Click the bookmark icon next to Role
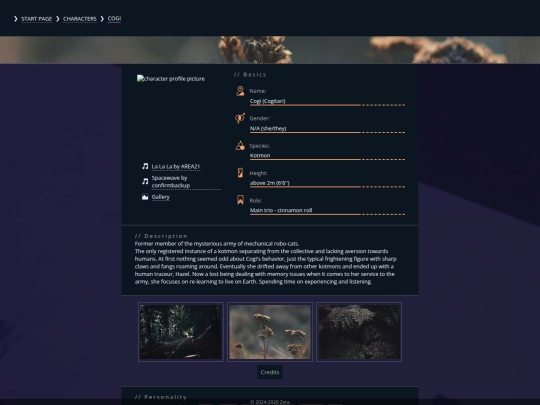The width and height of the screenshot is (540, 405). (x=240, y=200)
